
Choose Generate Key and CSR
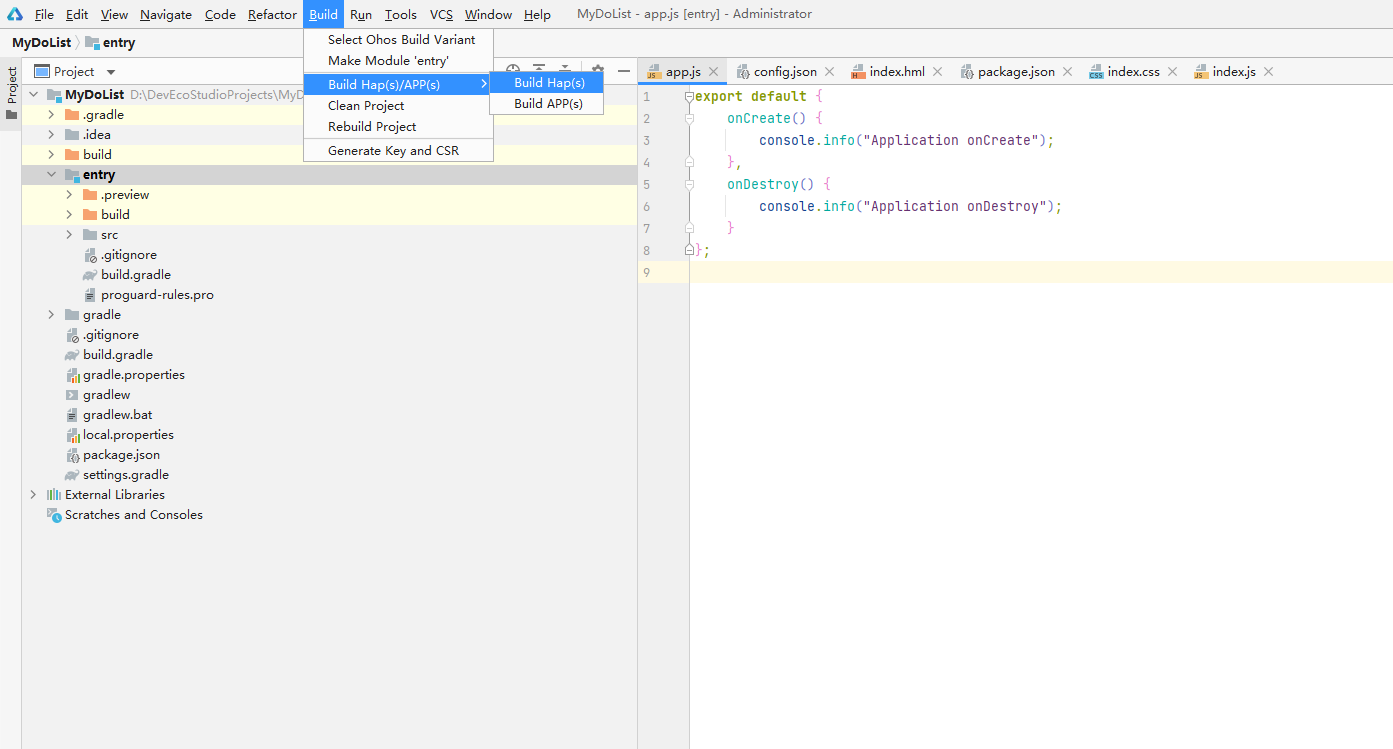(398, 151)
